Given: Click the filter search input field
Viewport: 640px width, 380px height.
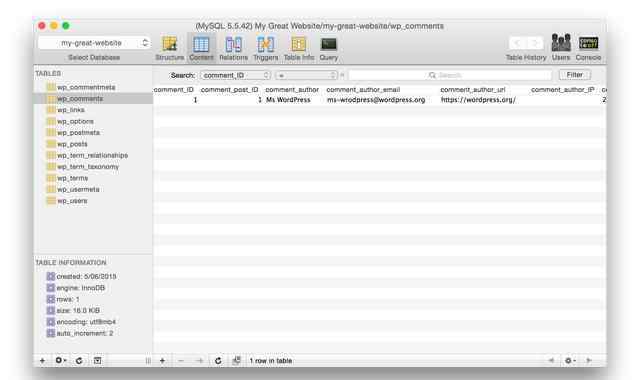Looking at the screenshot, I should (x=450, y=75).
